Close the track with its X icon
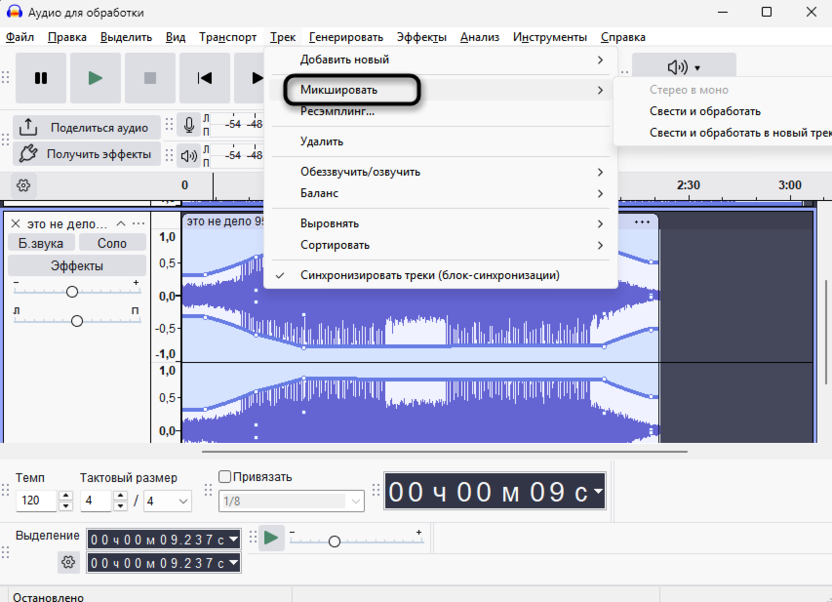Viewport: 832px width, 602px height. [15, 224]
